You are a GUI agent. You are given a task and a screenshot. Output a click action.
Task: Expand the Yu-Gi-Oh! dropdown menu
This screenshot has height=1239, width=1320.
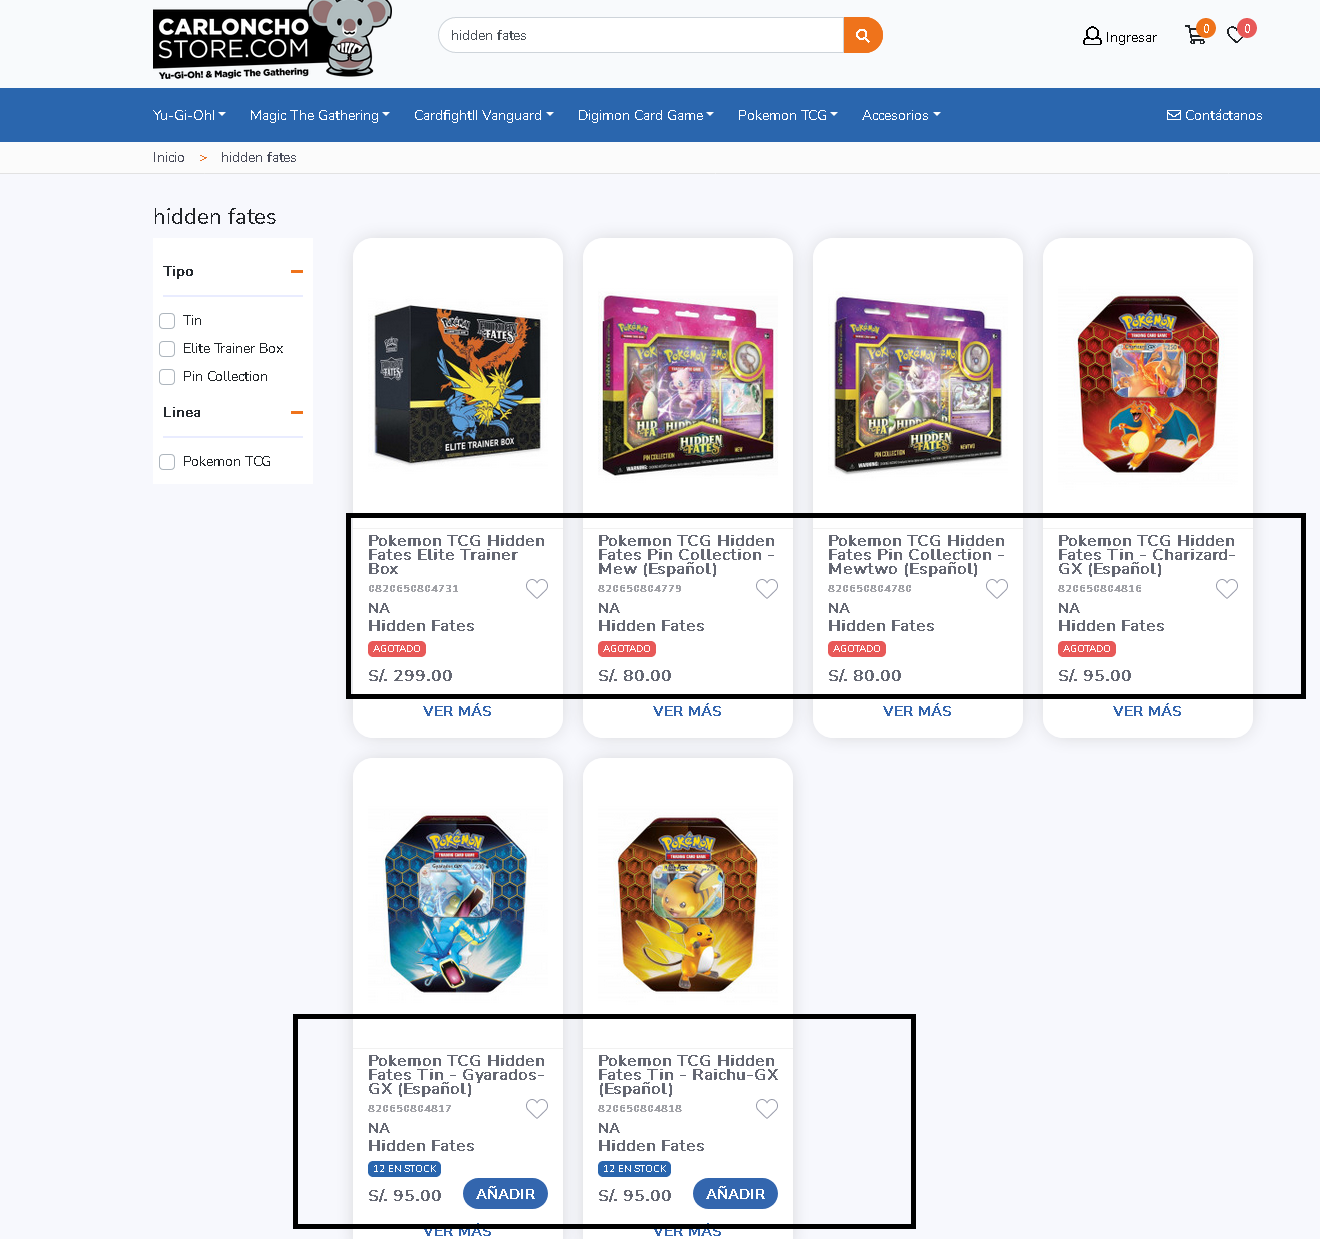tap(189, 115)
